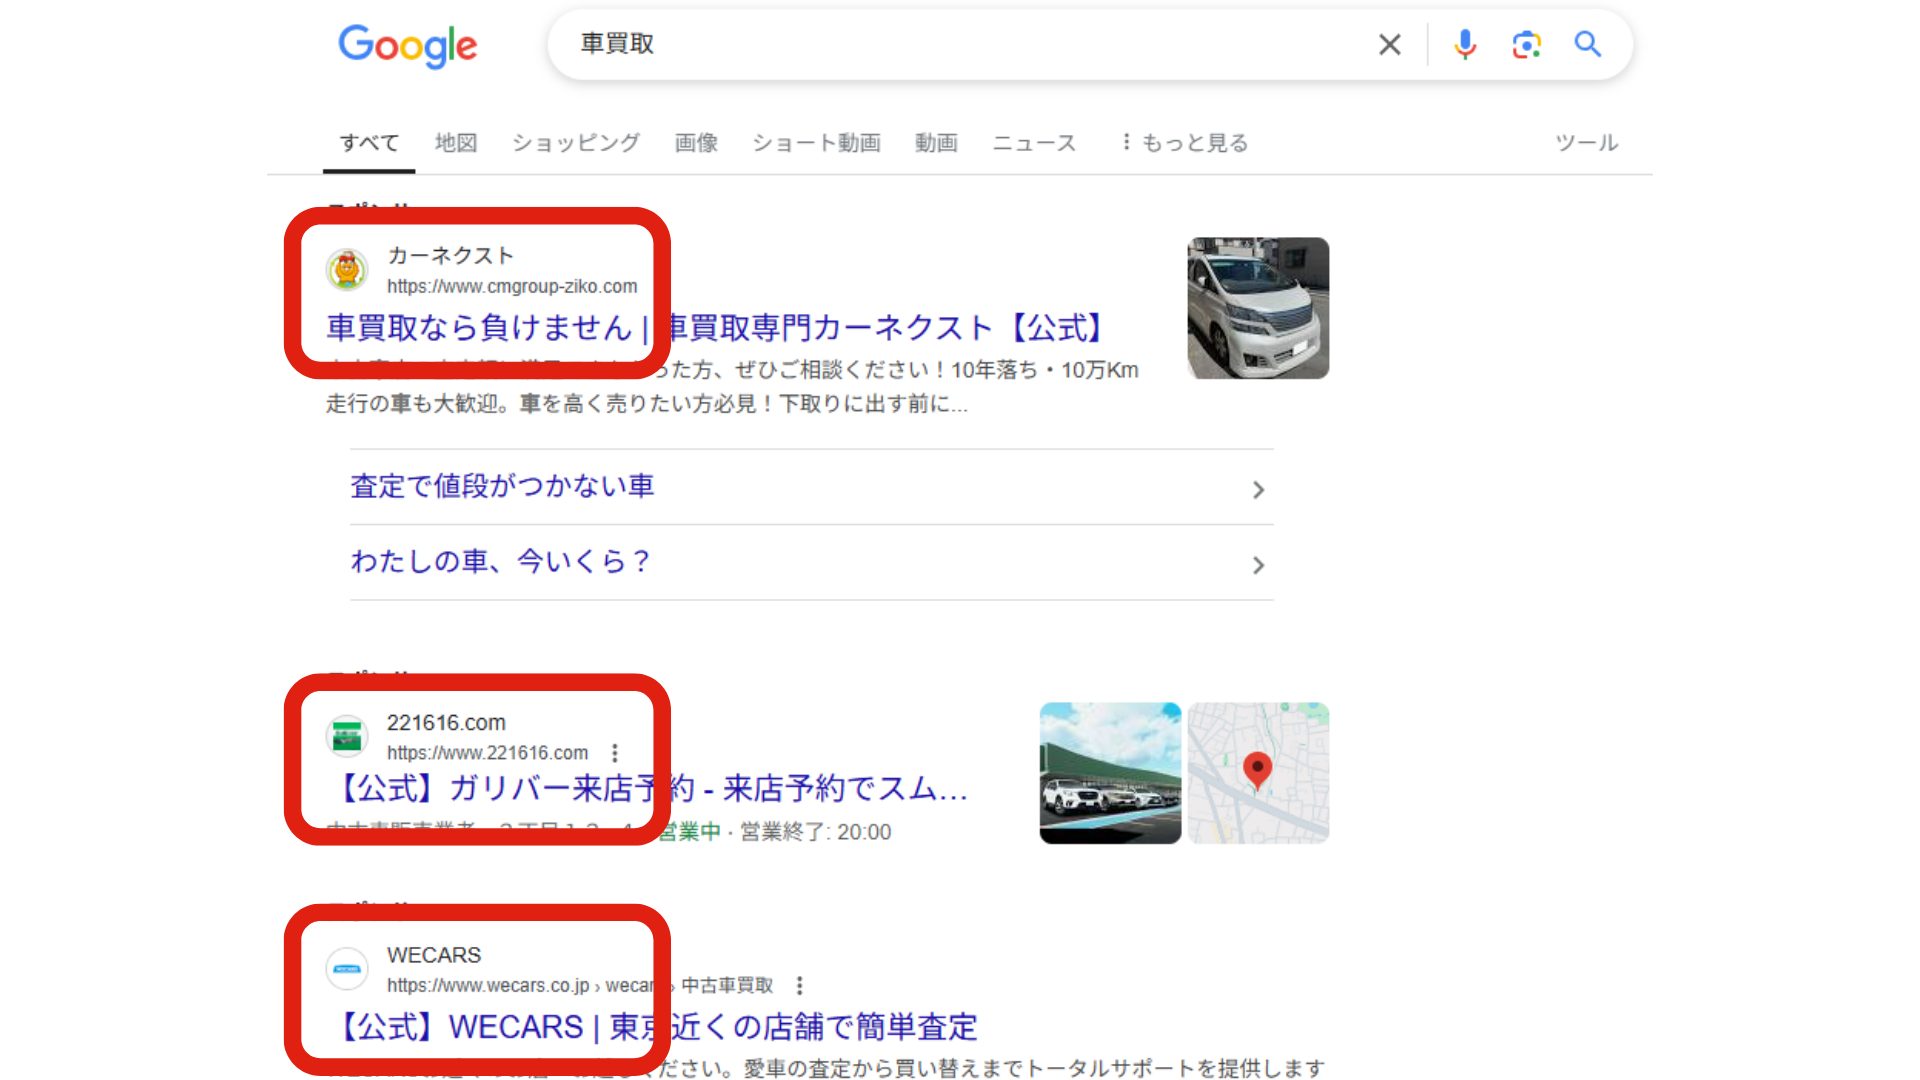Open the ツール options
The width and height of the screenshot is (1920, 1080).
[1586, 143]
